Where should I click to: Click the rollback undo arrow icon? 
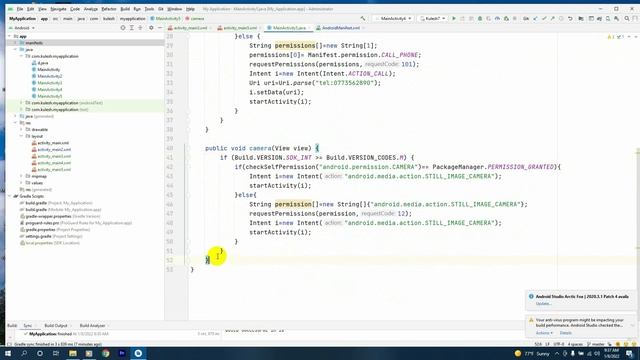click(570, 18)
